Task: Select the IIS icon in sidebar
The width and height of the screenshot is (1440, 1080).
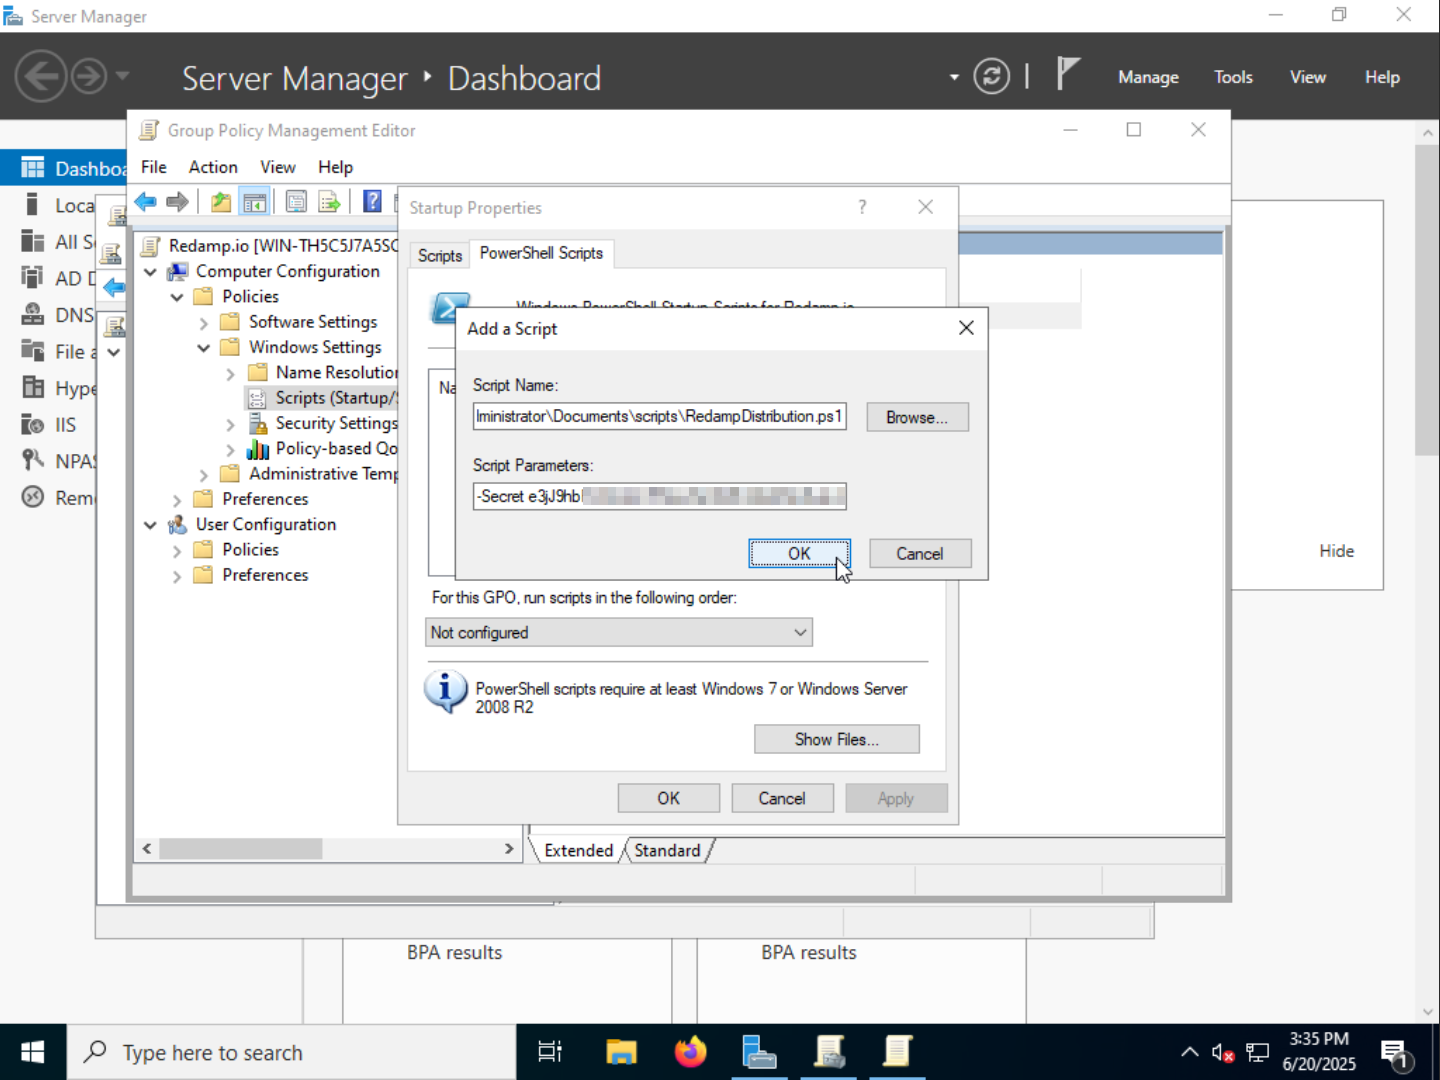Action: (33, 424)
